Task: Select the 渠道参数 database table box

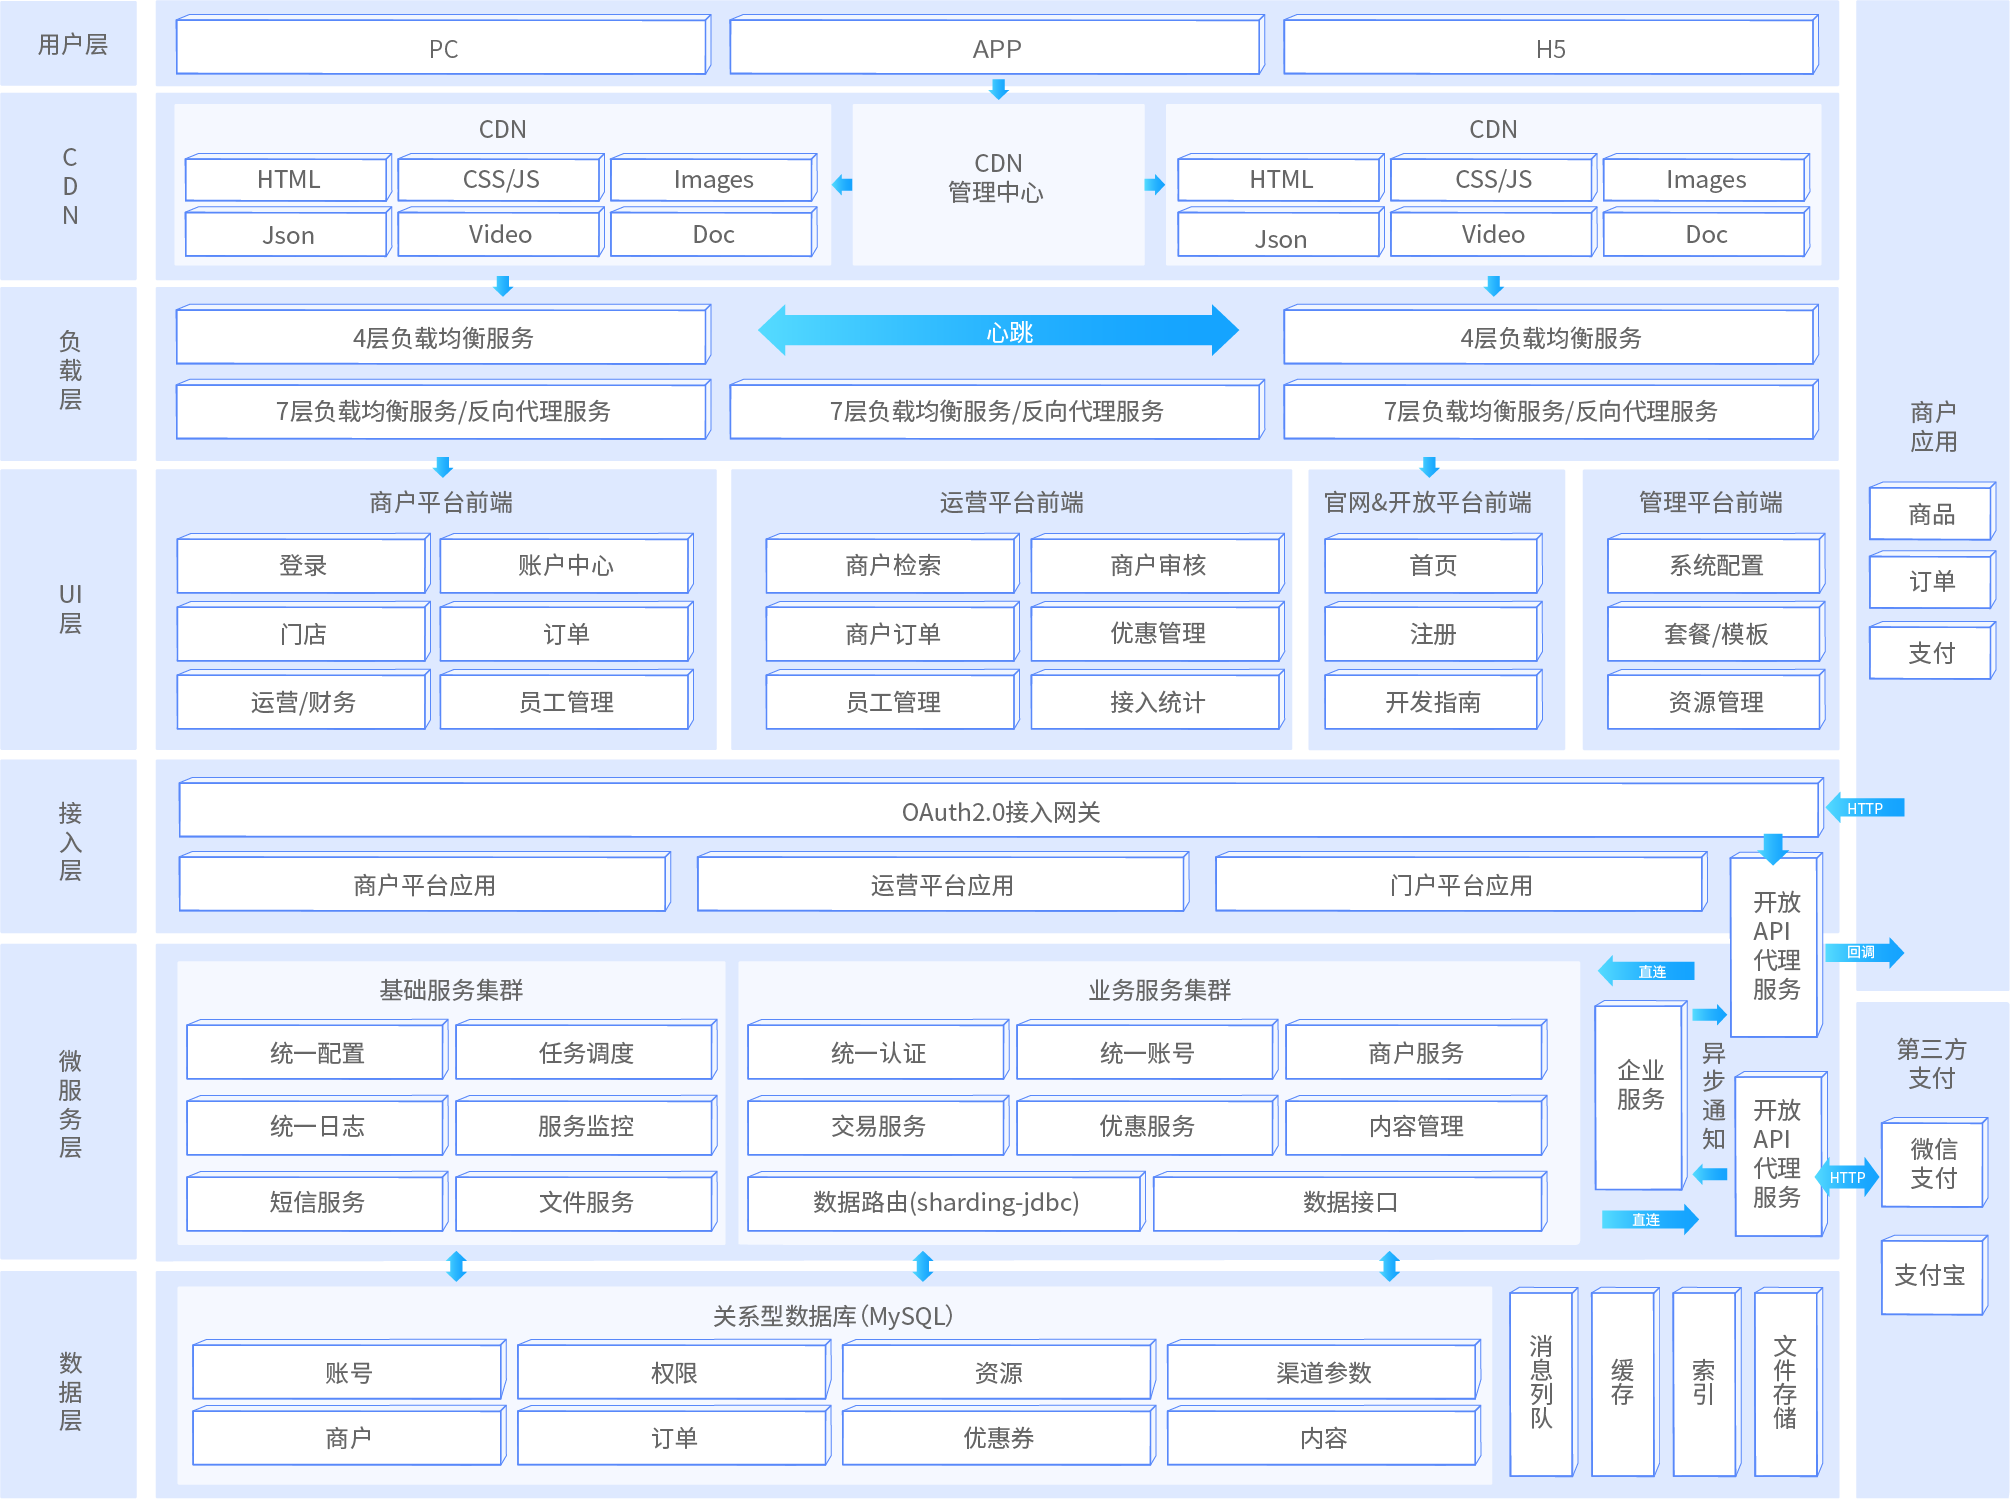Action: point(1322,1373)
